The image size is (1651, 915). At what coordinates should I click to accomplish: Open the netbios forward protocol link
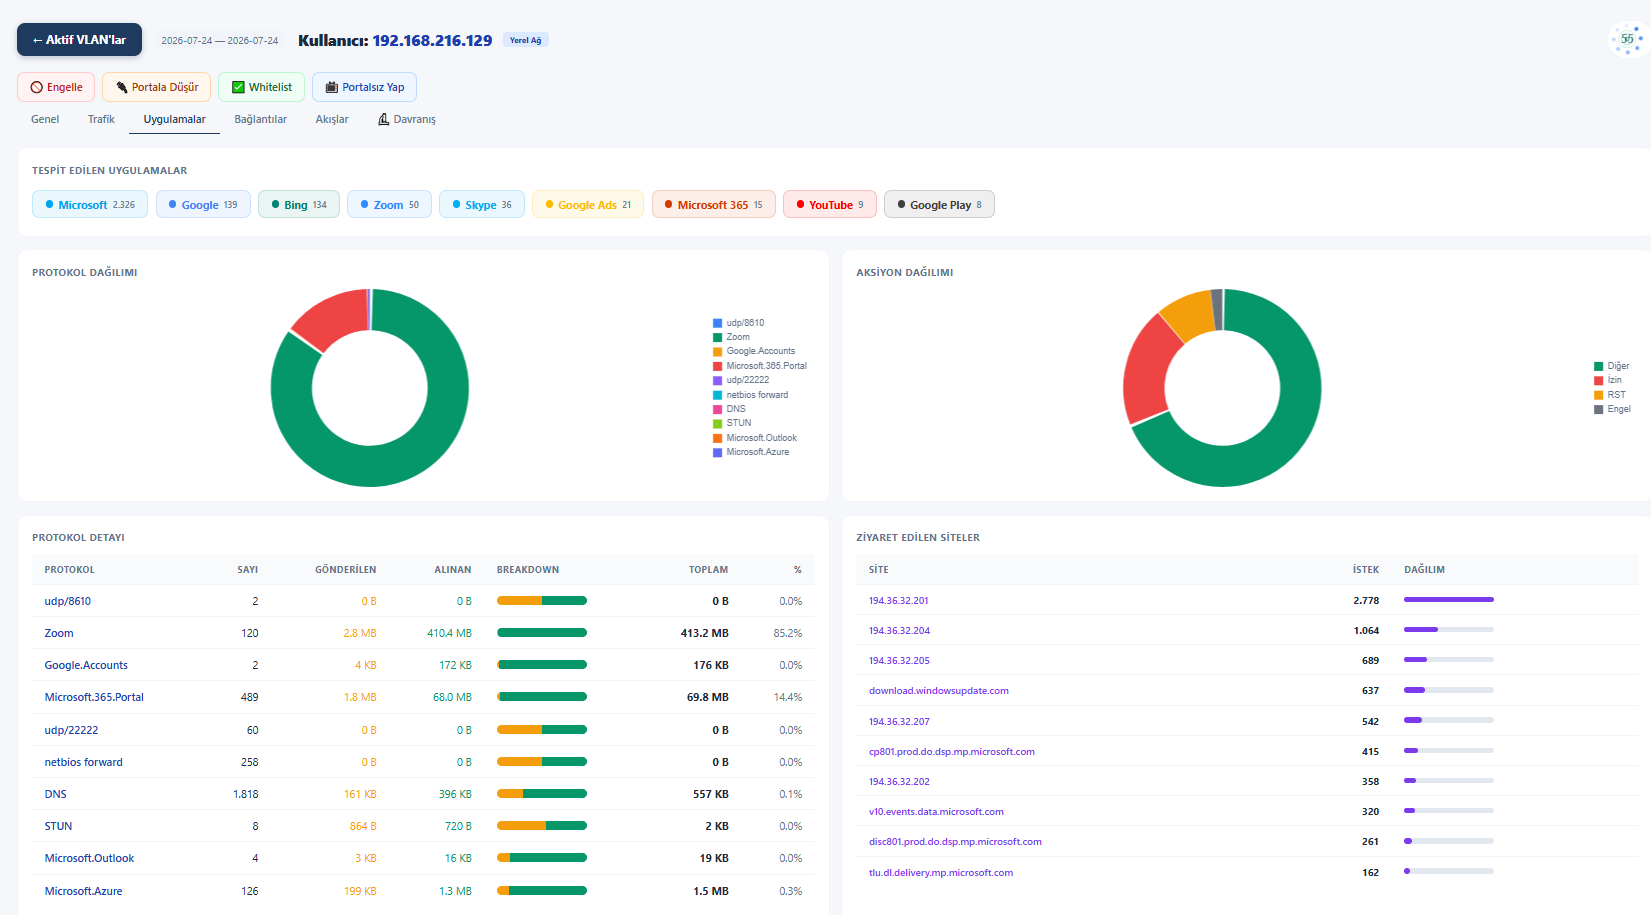(x=83, y=762)
